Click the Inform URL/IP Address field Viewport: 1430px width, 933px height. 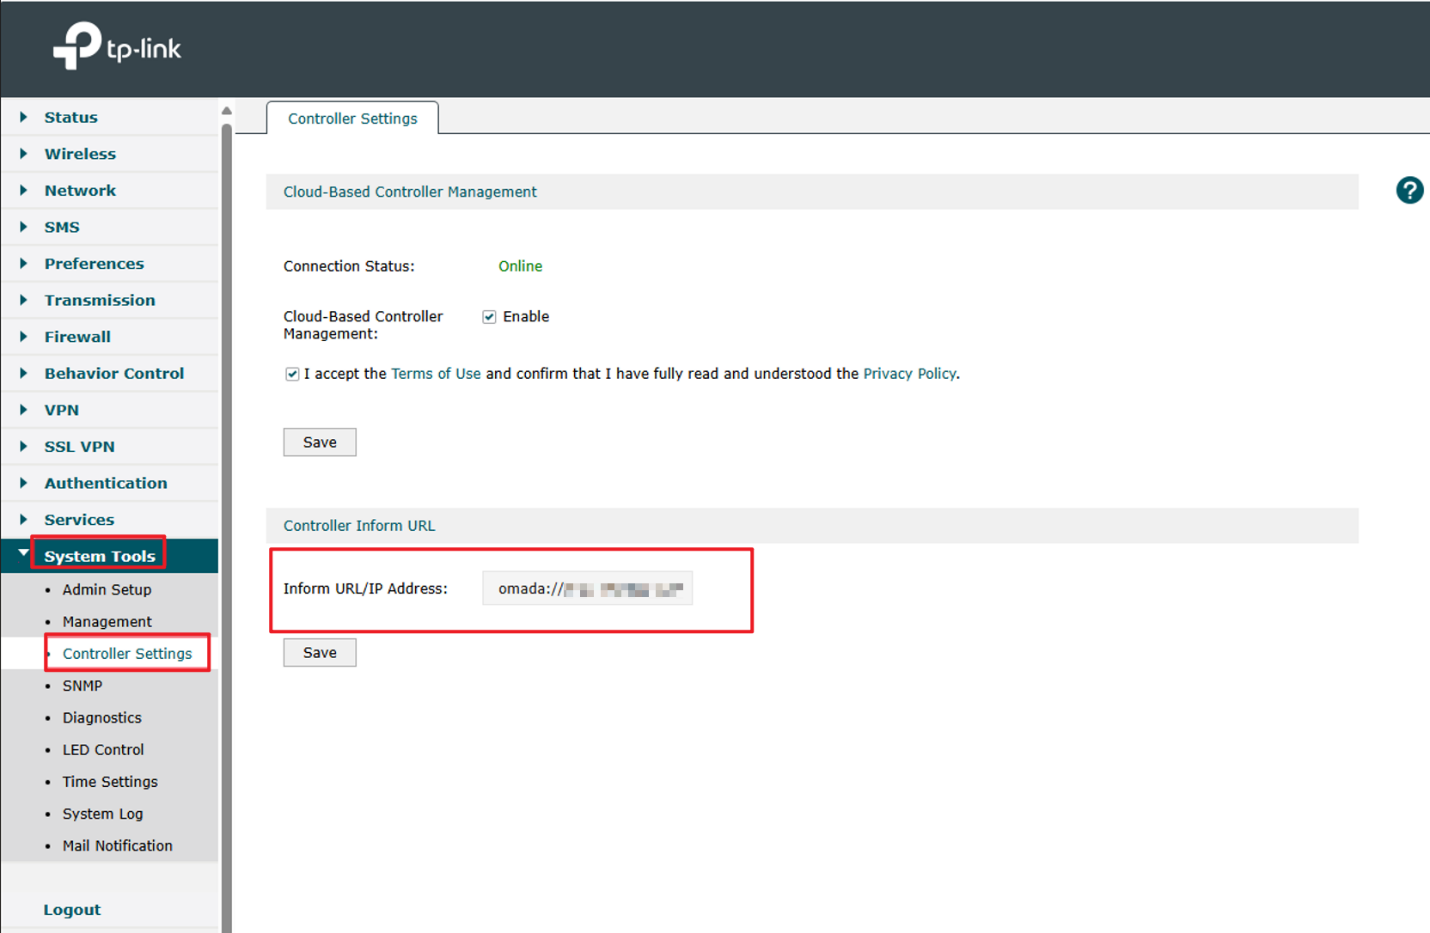pyautogui.click(x=587, y=589)
